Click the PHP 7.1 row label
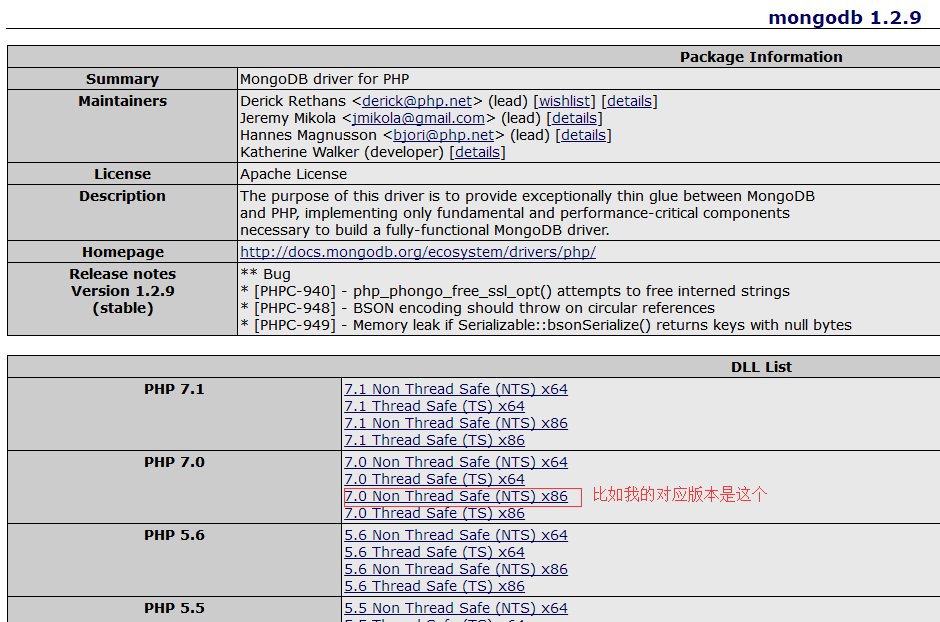The image size is (940, 622). (174, 389)
